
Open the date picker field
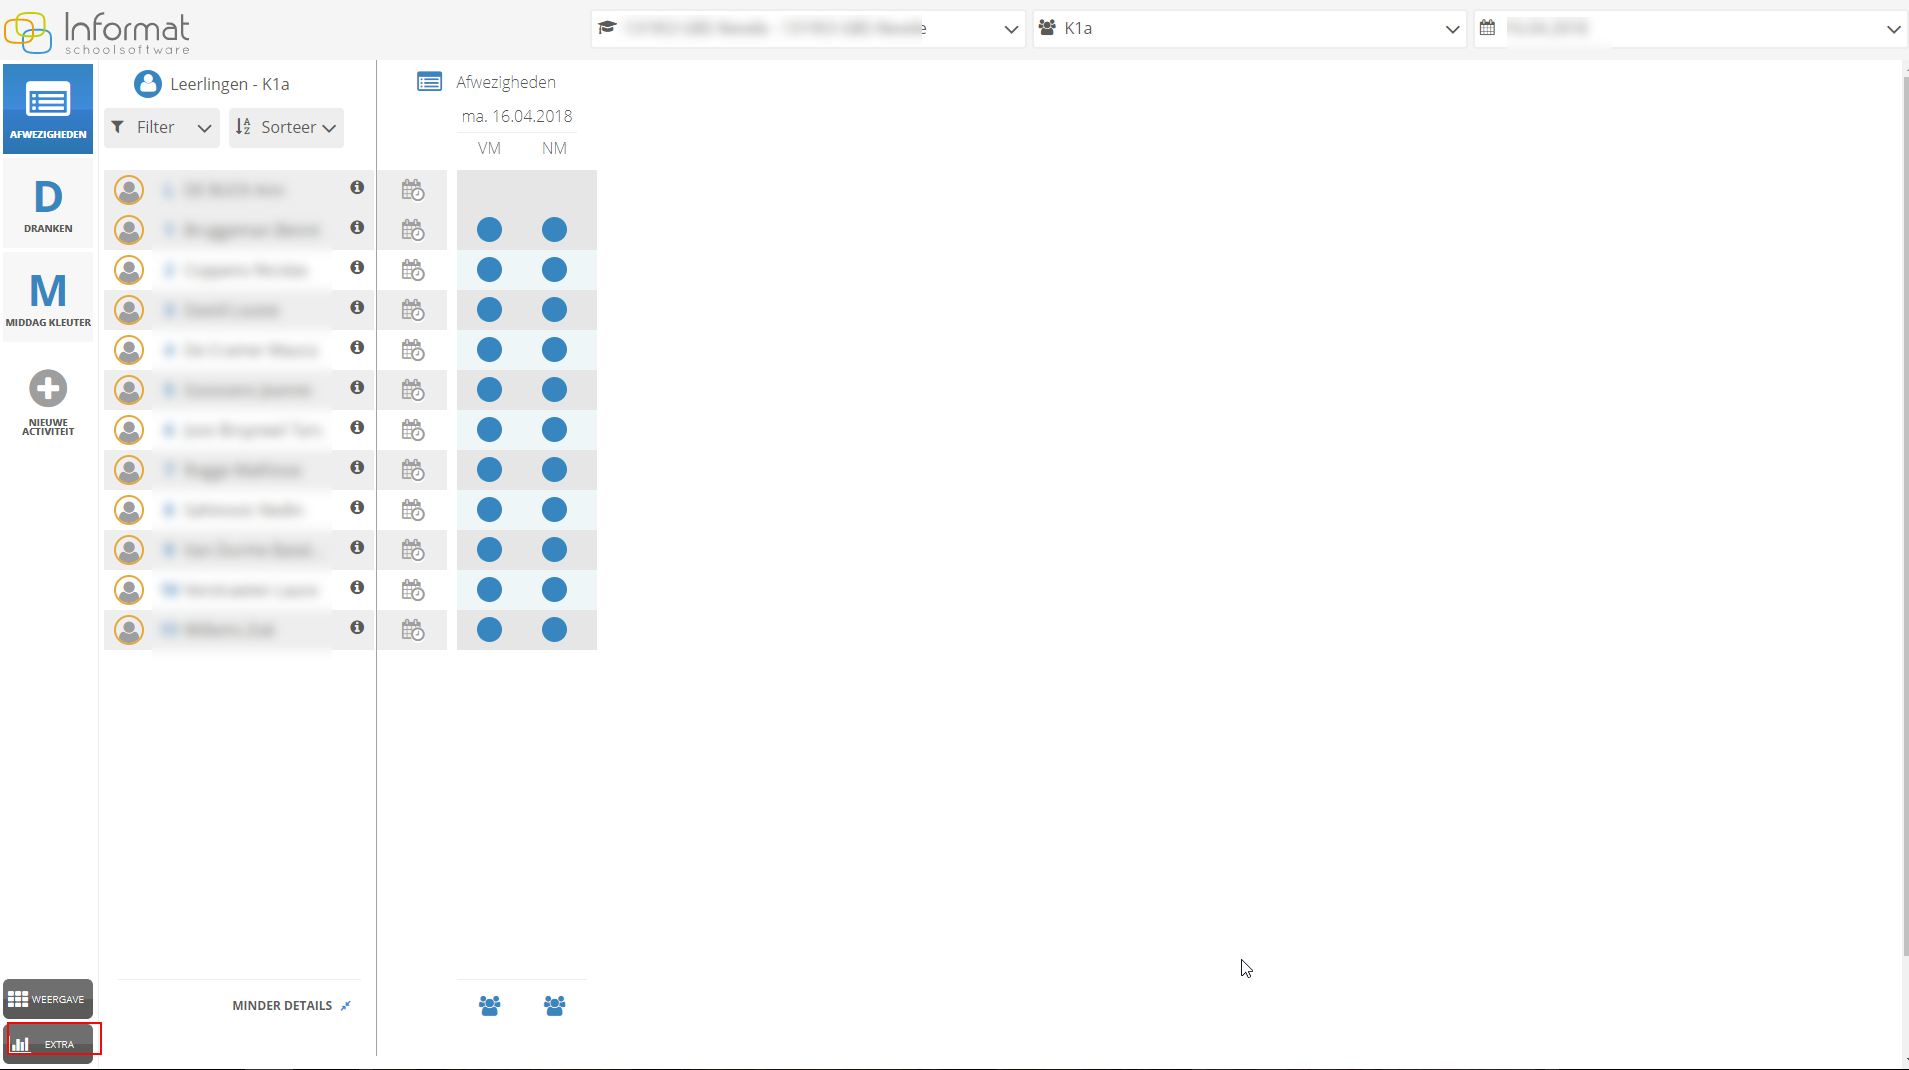pos(1689,29)
